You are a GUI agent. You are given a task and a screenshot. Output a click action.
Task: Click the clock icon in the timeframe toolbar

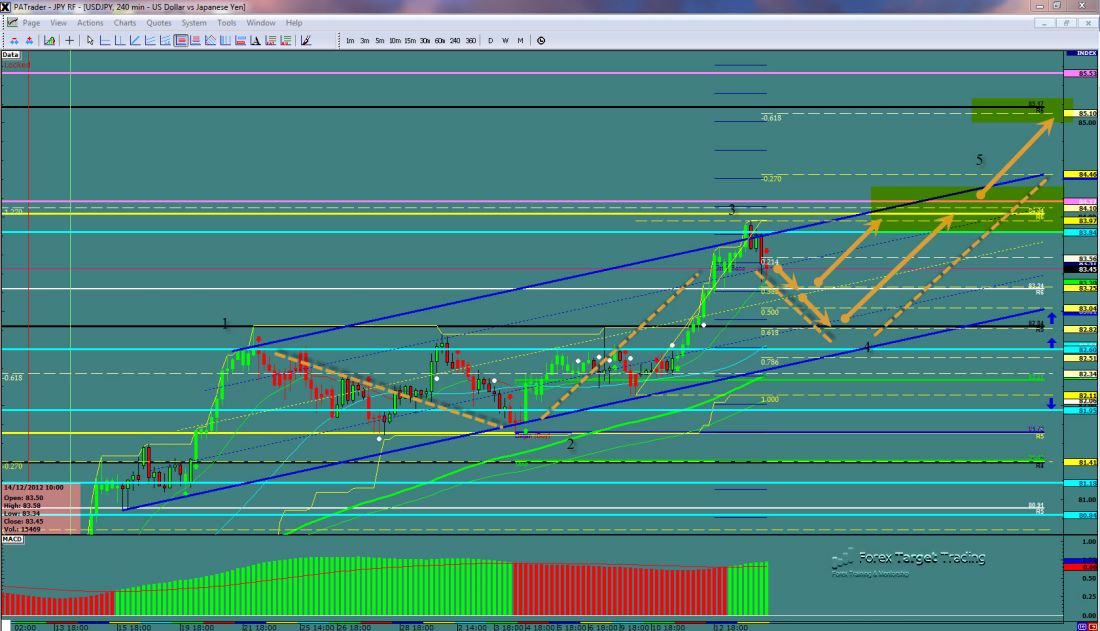click(541, 41)
